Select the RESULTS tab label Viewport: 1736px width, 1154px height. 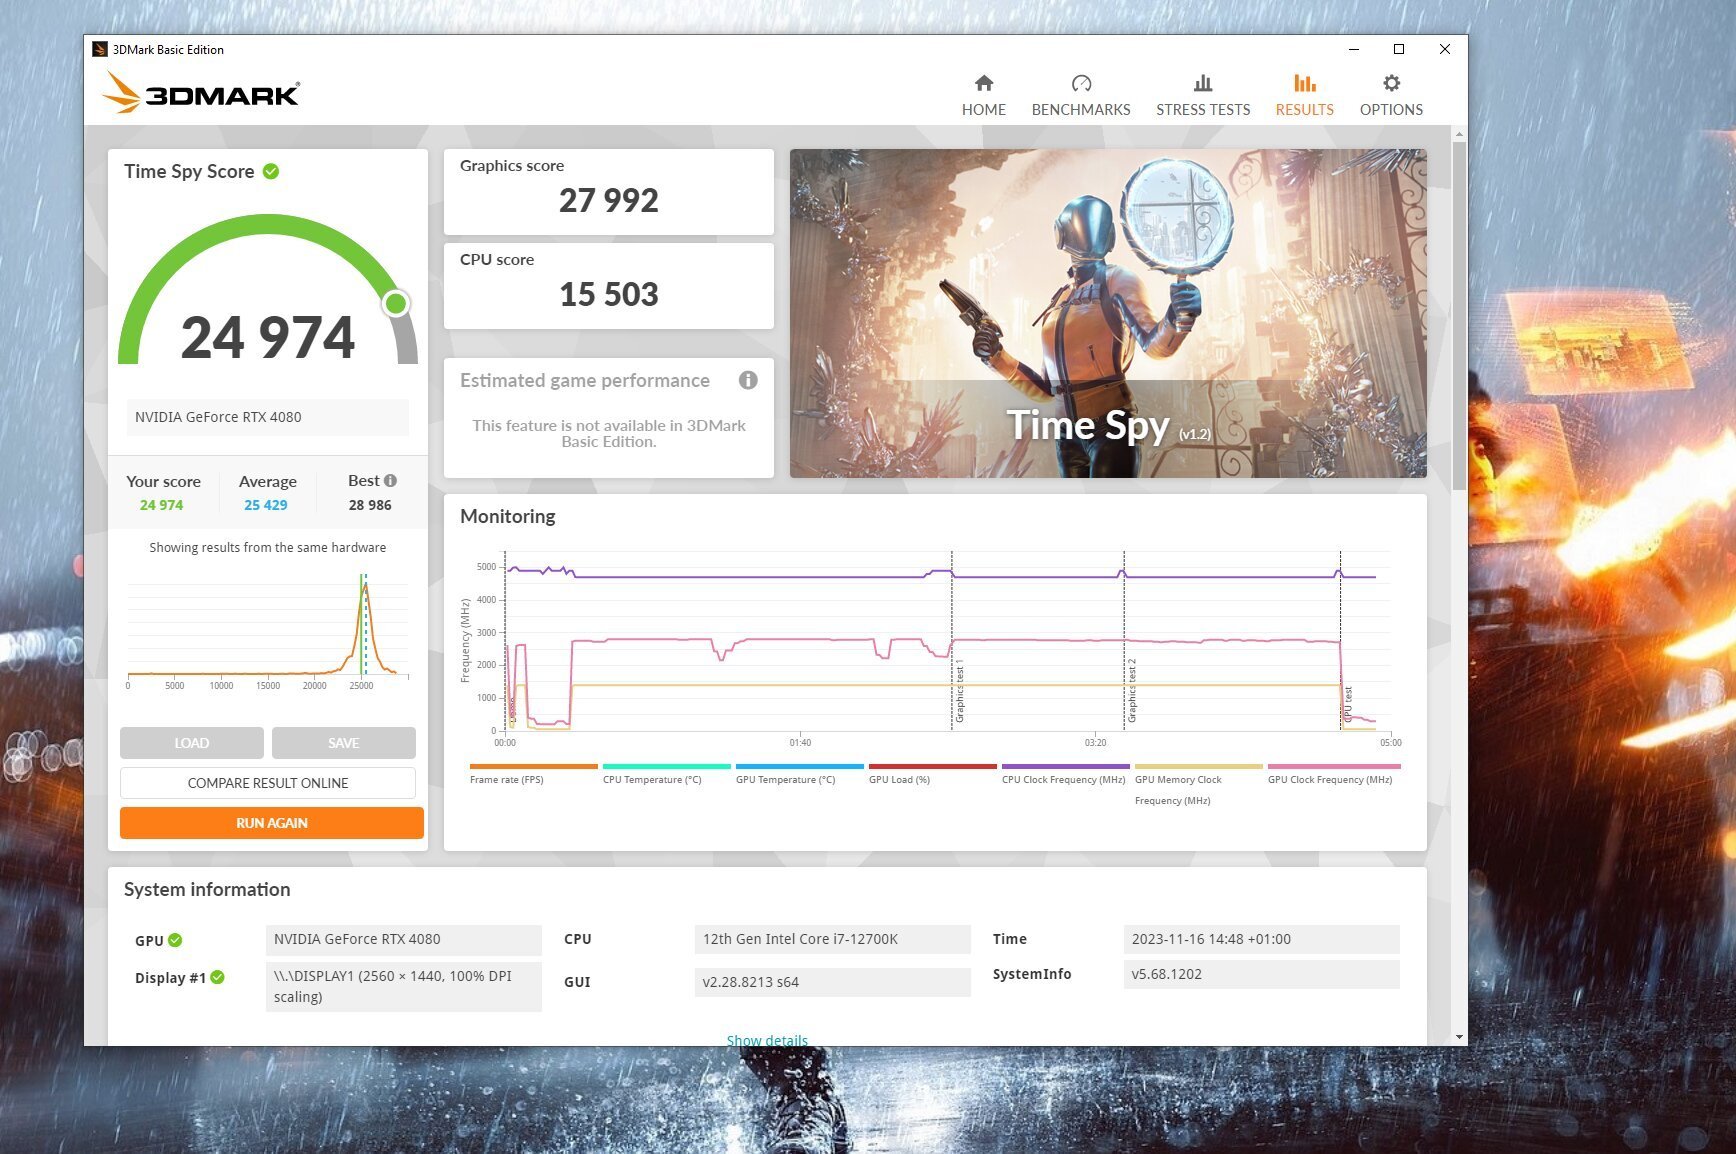[1304, 110]
